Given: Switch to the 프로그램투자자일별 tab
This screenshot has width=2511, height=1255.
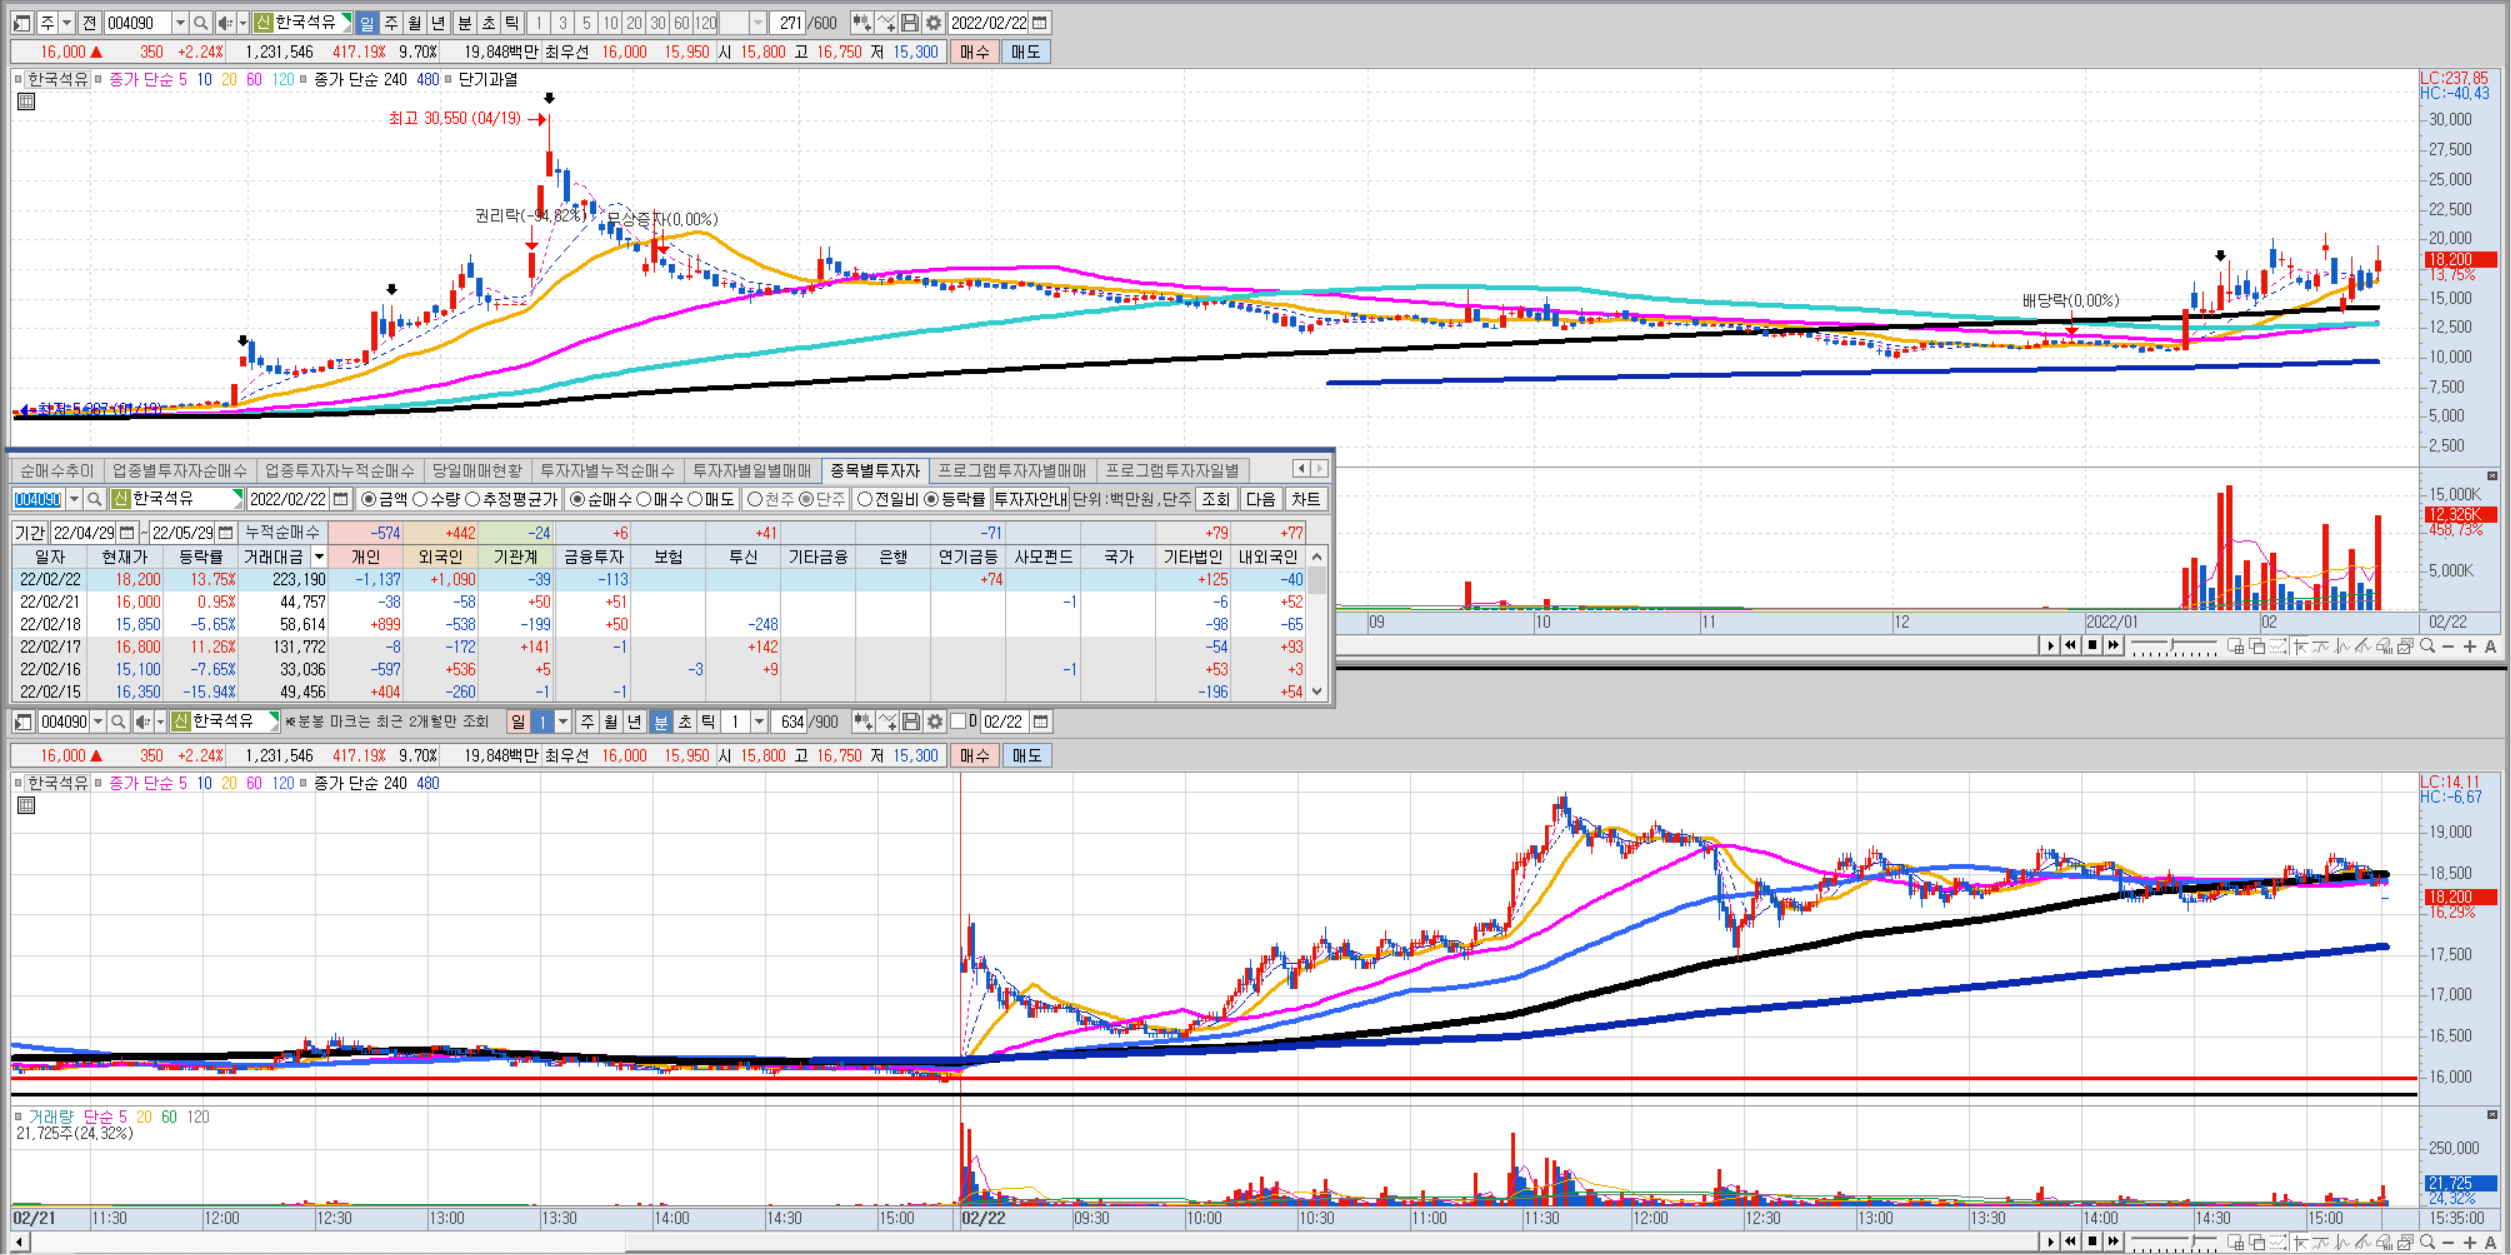Looking at the screenshot, I should (x=1172, y=470).
